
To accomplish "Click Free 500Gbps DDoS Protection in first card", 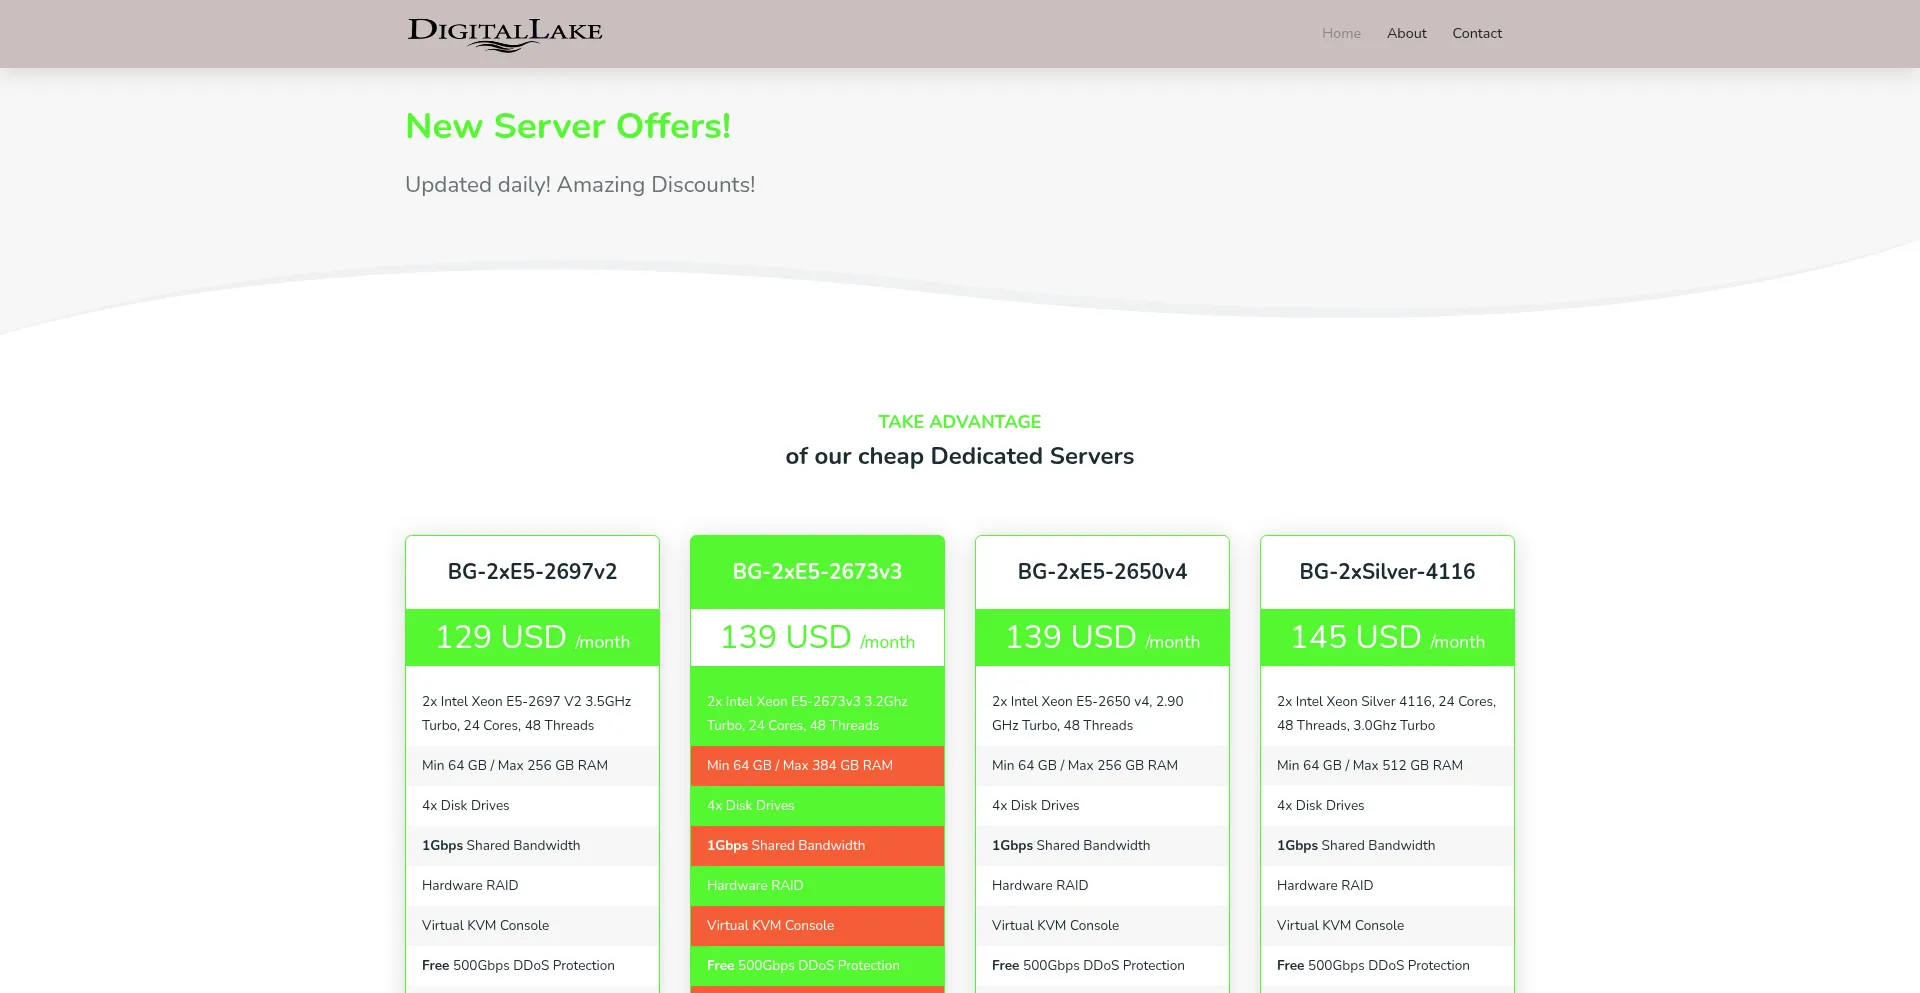I will (x=518, y=965).
